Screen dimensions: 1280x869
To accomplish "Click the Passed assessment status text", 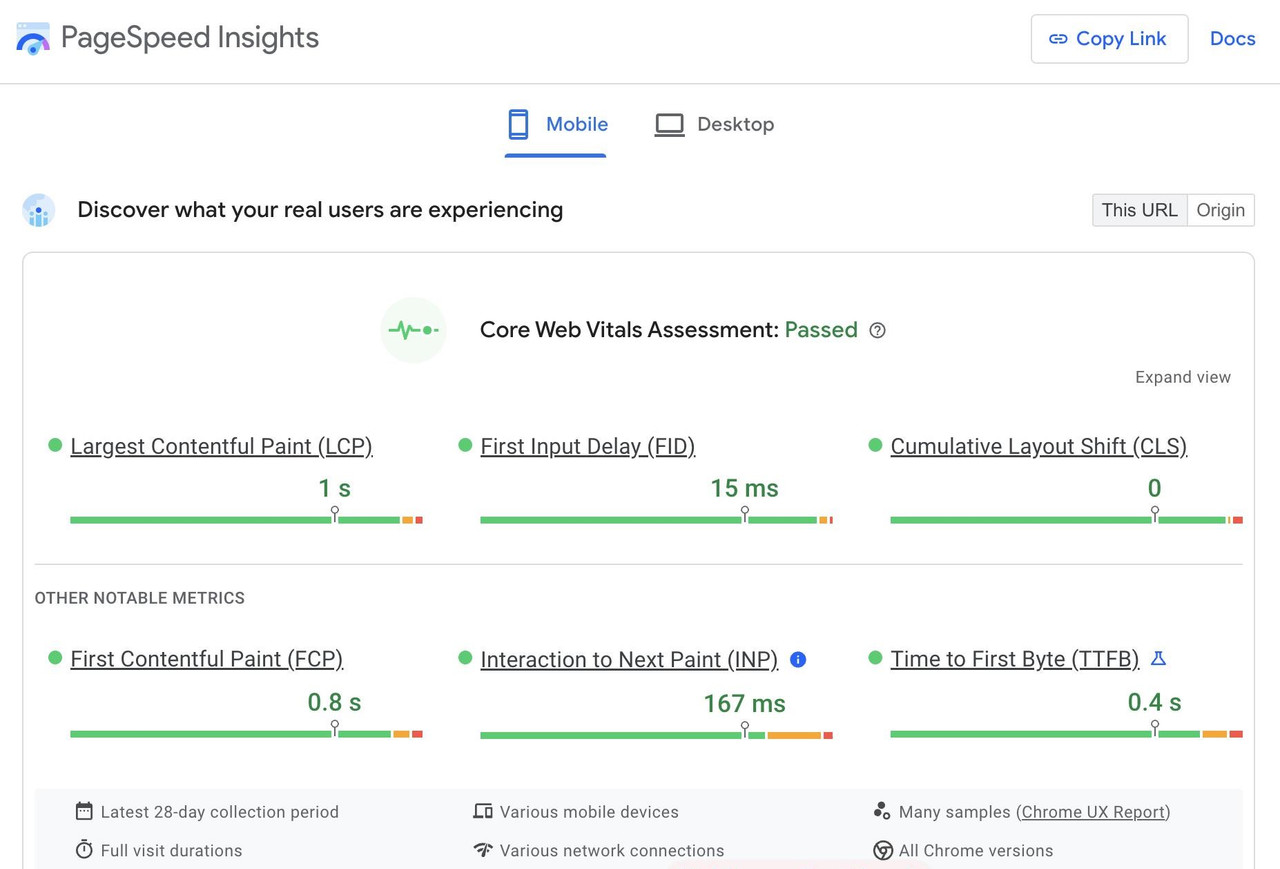I will pyautogui.click(x=821, y=330).
